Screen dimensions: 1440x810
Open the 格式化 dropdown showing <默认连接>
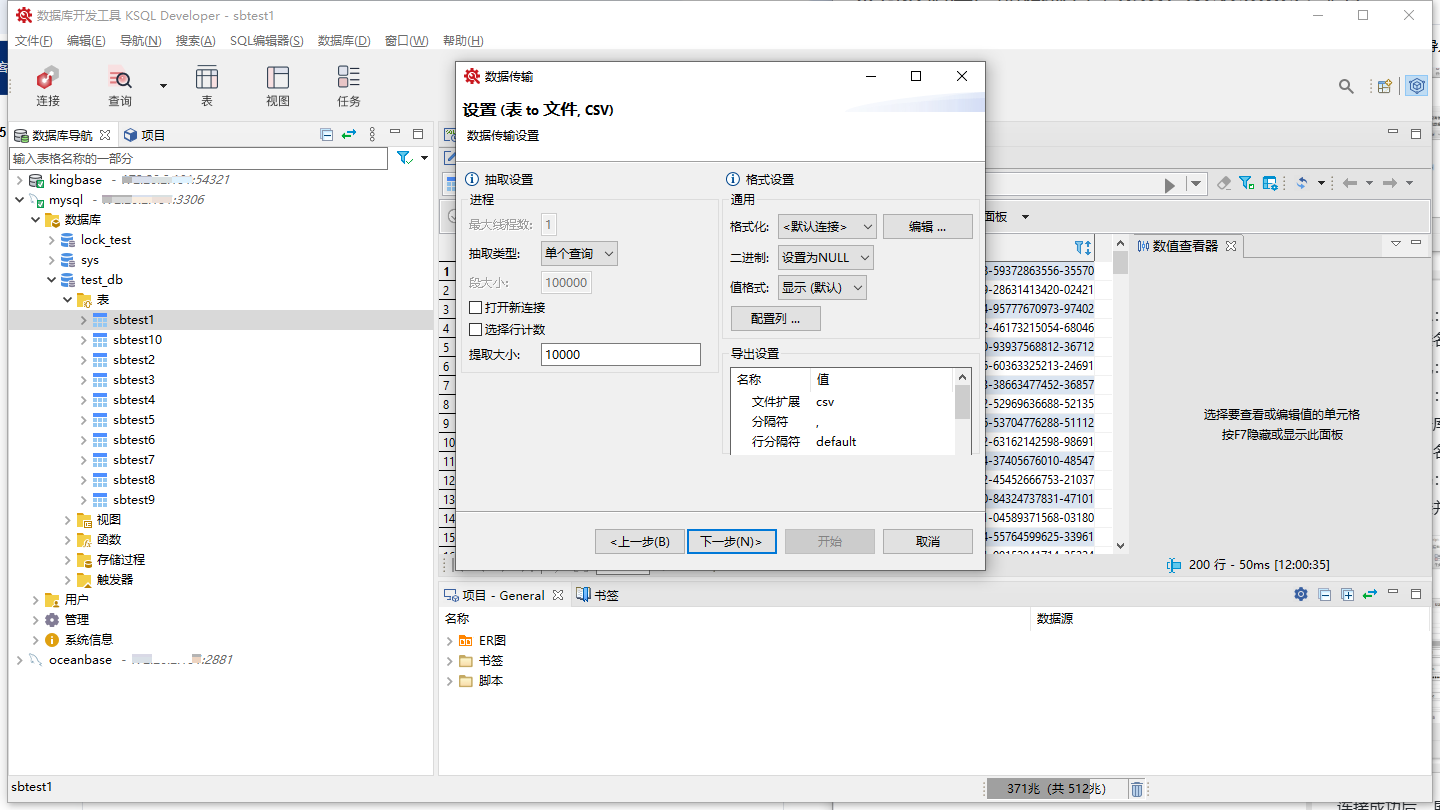(x=827, y=227)
